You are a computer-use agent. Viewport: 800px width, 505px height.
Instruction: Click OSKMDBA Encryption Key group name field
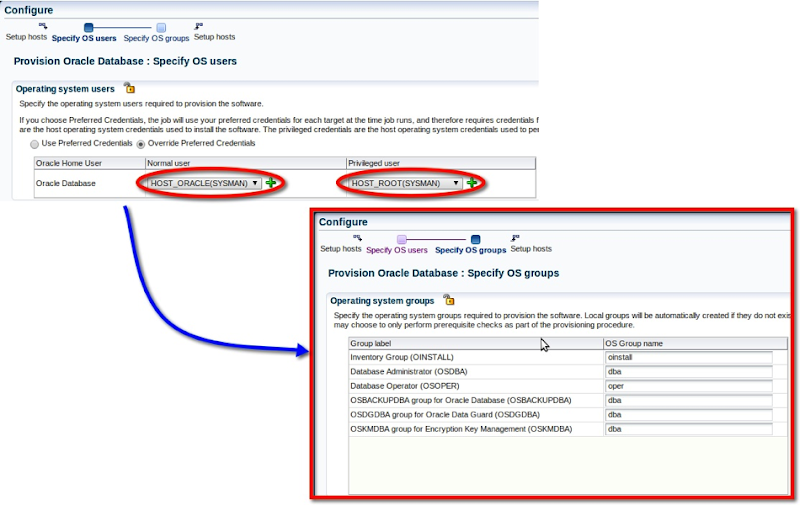689,429
